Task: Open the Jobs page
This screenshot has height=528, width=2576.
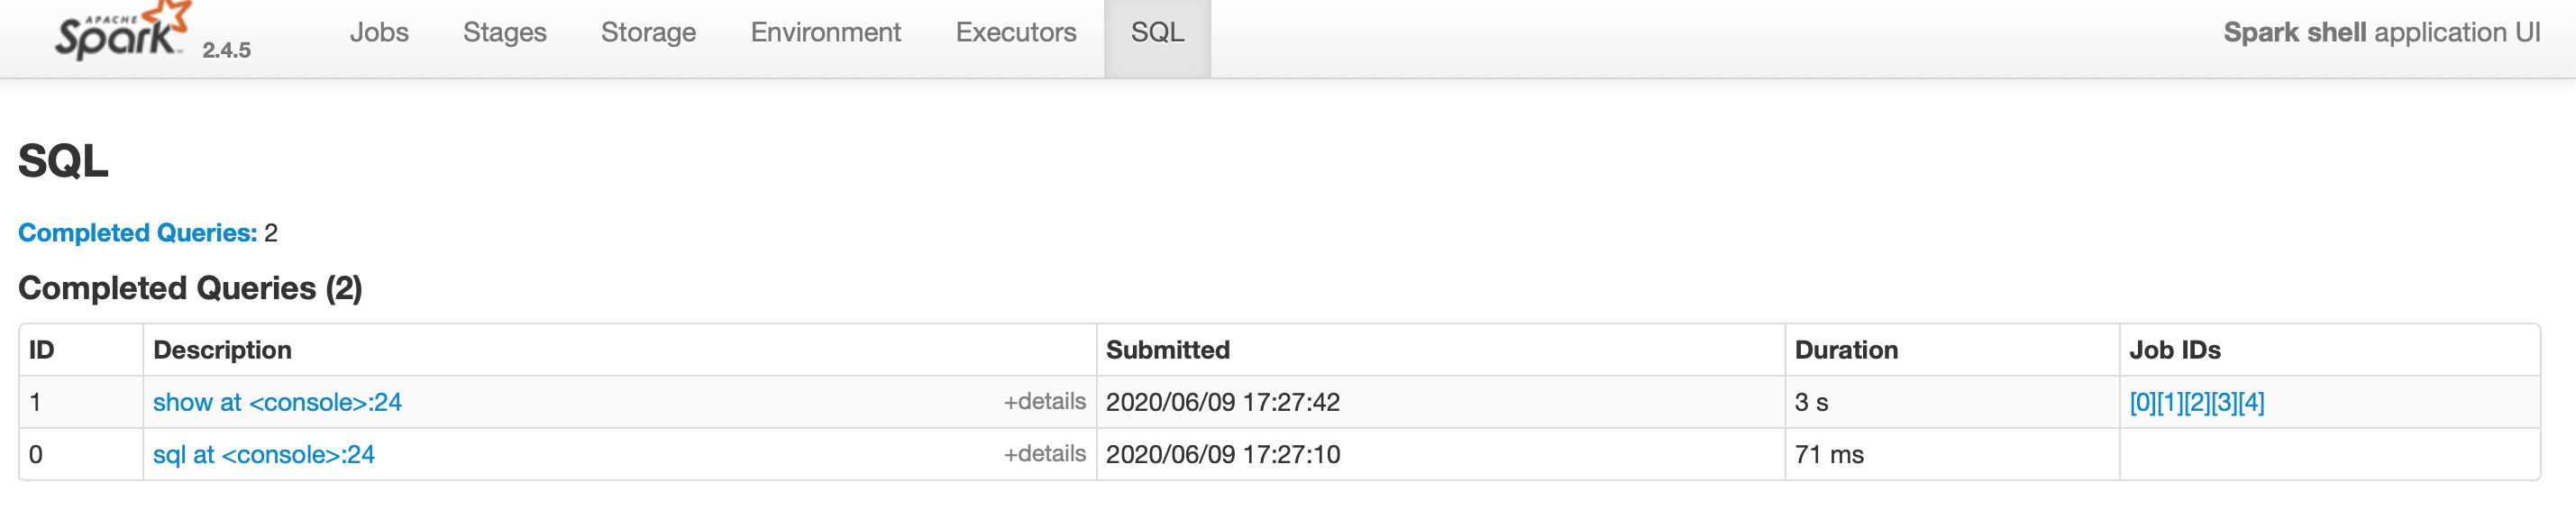Action: click(x=379, y=32)
